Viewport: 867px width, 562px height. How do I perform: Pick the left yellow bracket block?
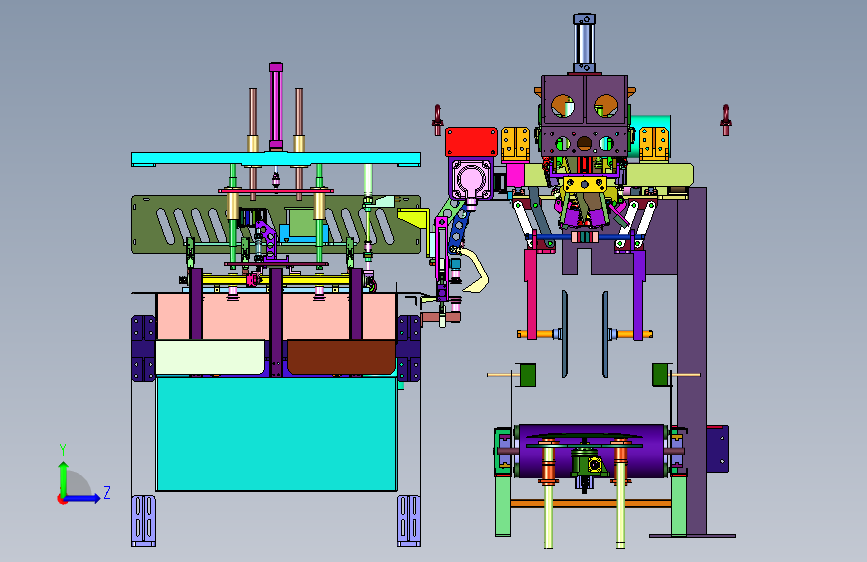pyautogui.click(x=515, y=144)
